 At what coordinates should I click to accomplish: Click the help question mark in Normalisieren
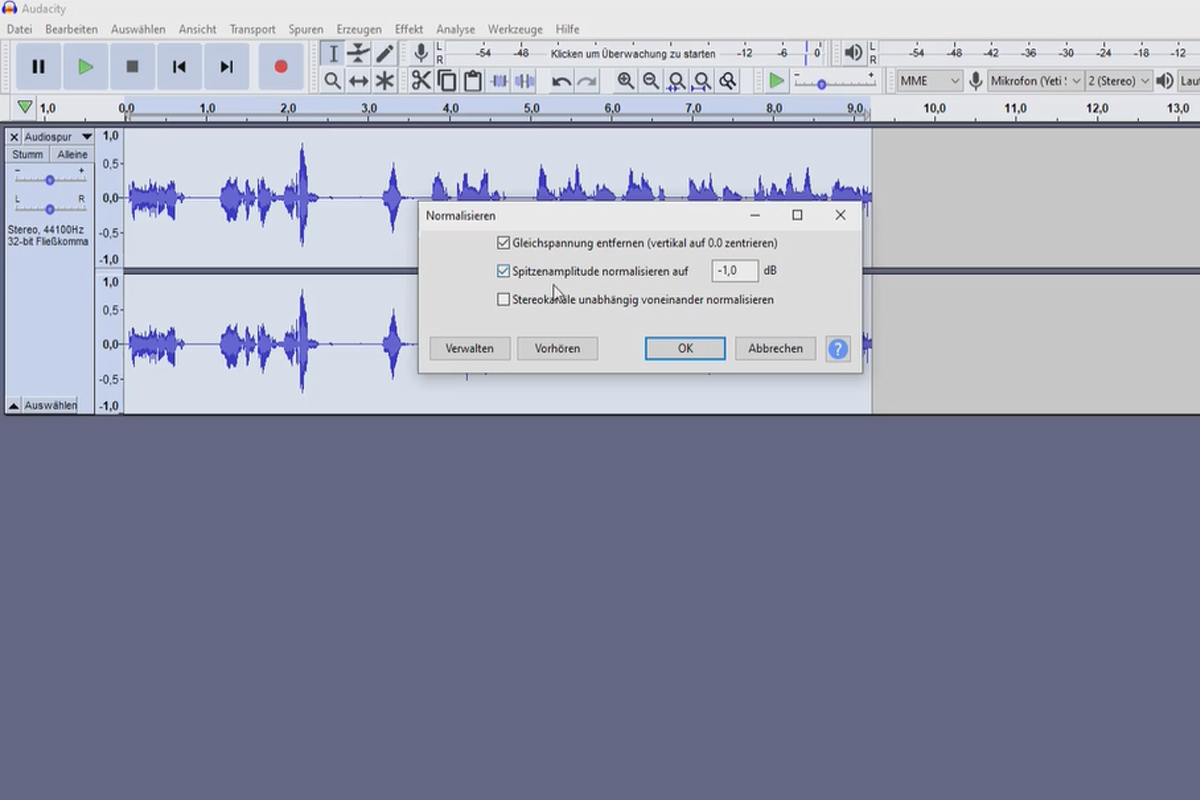pyautogui.click(x=838, y=349)
